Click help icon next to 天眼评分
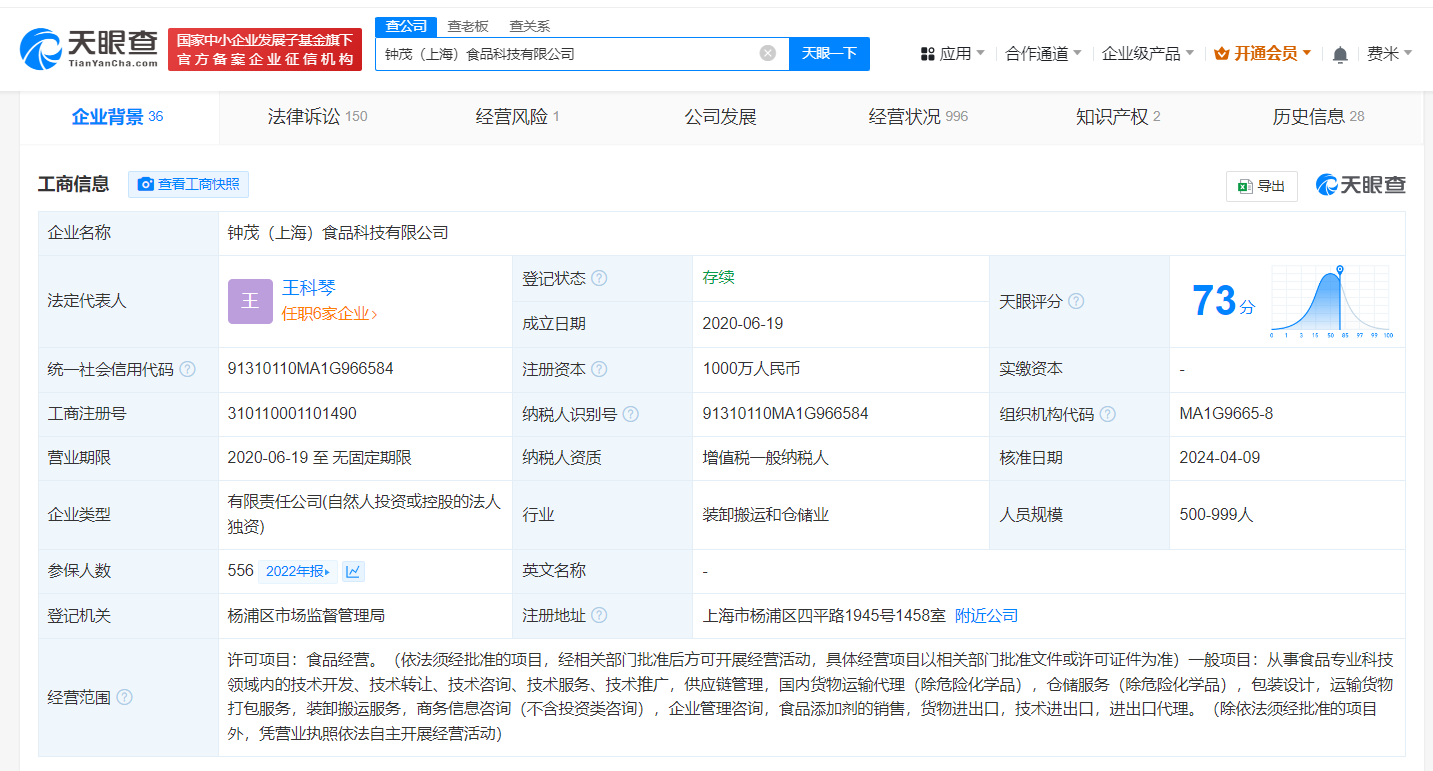This screenshot has height=771, width=1433. [x=1076, y=301]
